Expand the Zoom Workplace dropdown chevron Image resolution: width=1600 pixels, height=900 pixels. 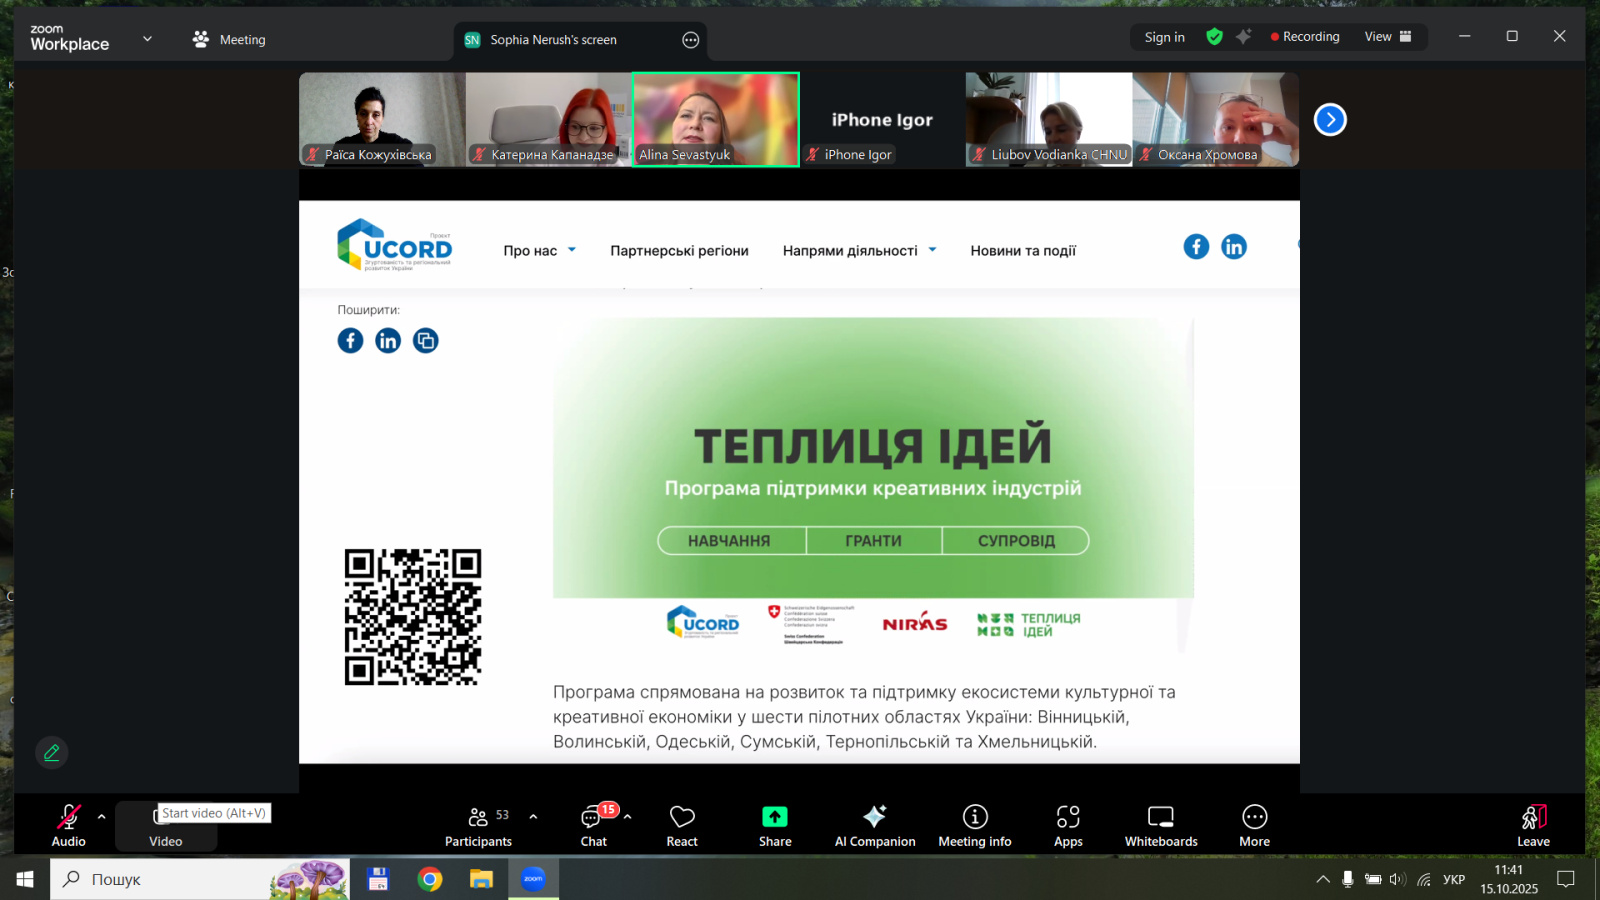[147, 39]
